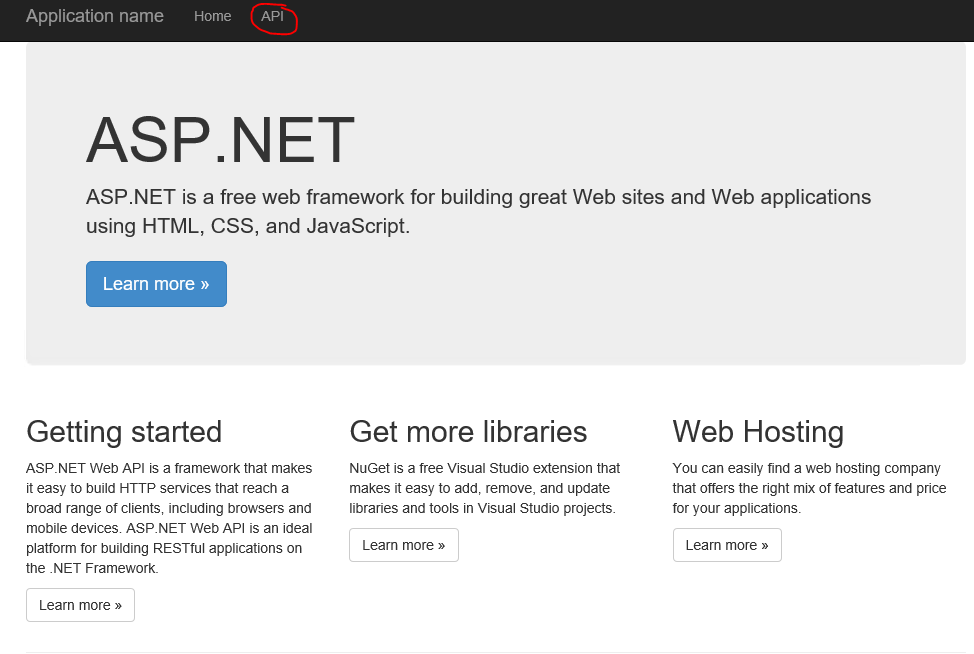Go to Home in navigation bar
This screenshot has width=974, height=654.
click(212, 16)
